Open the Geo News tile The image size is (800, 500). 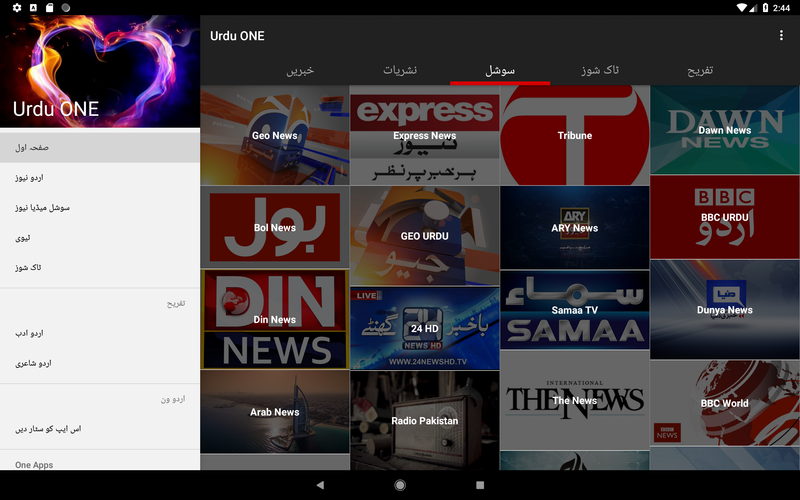274,135
